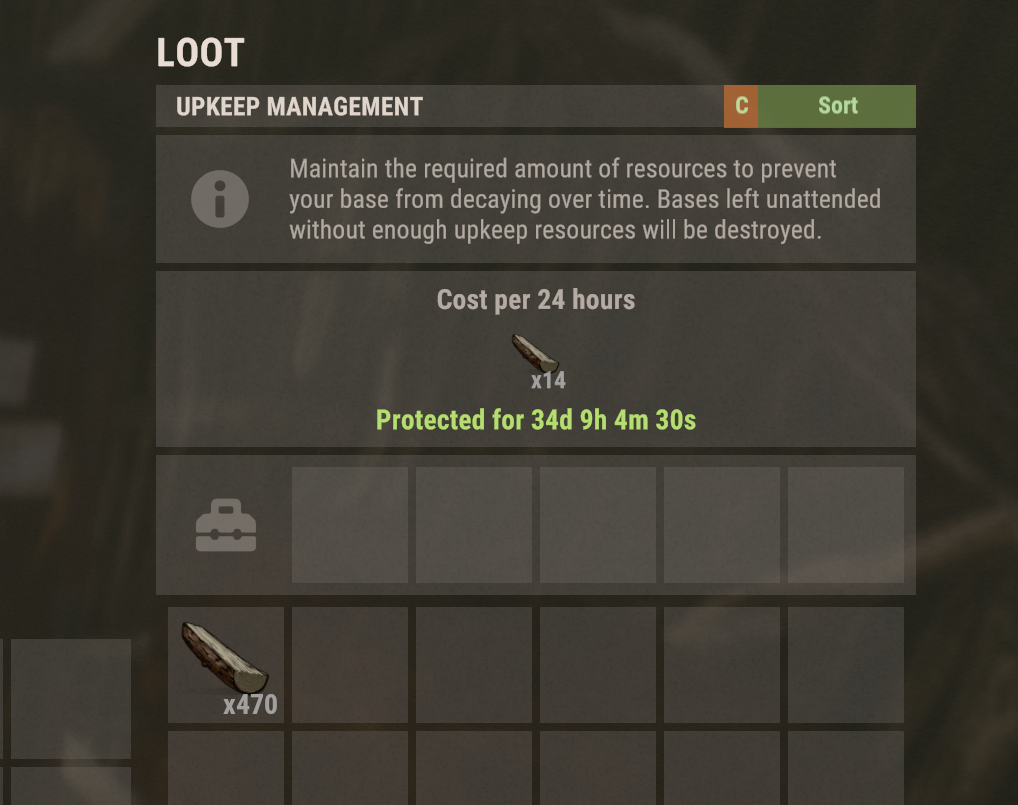Select the inventory slot left of loot panel
1018x805 pixels.
click(x=71, y=699)
